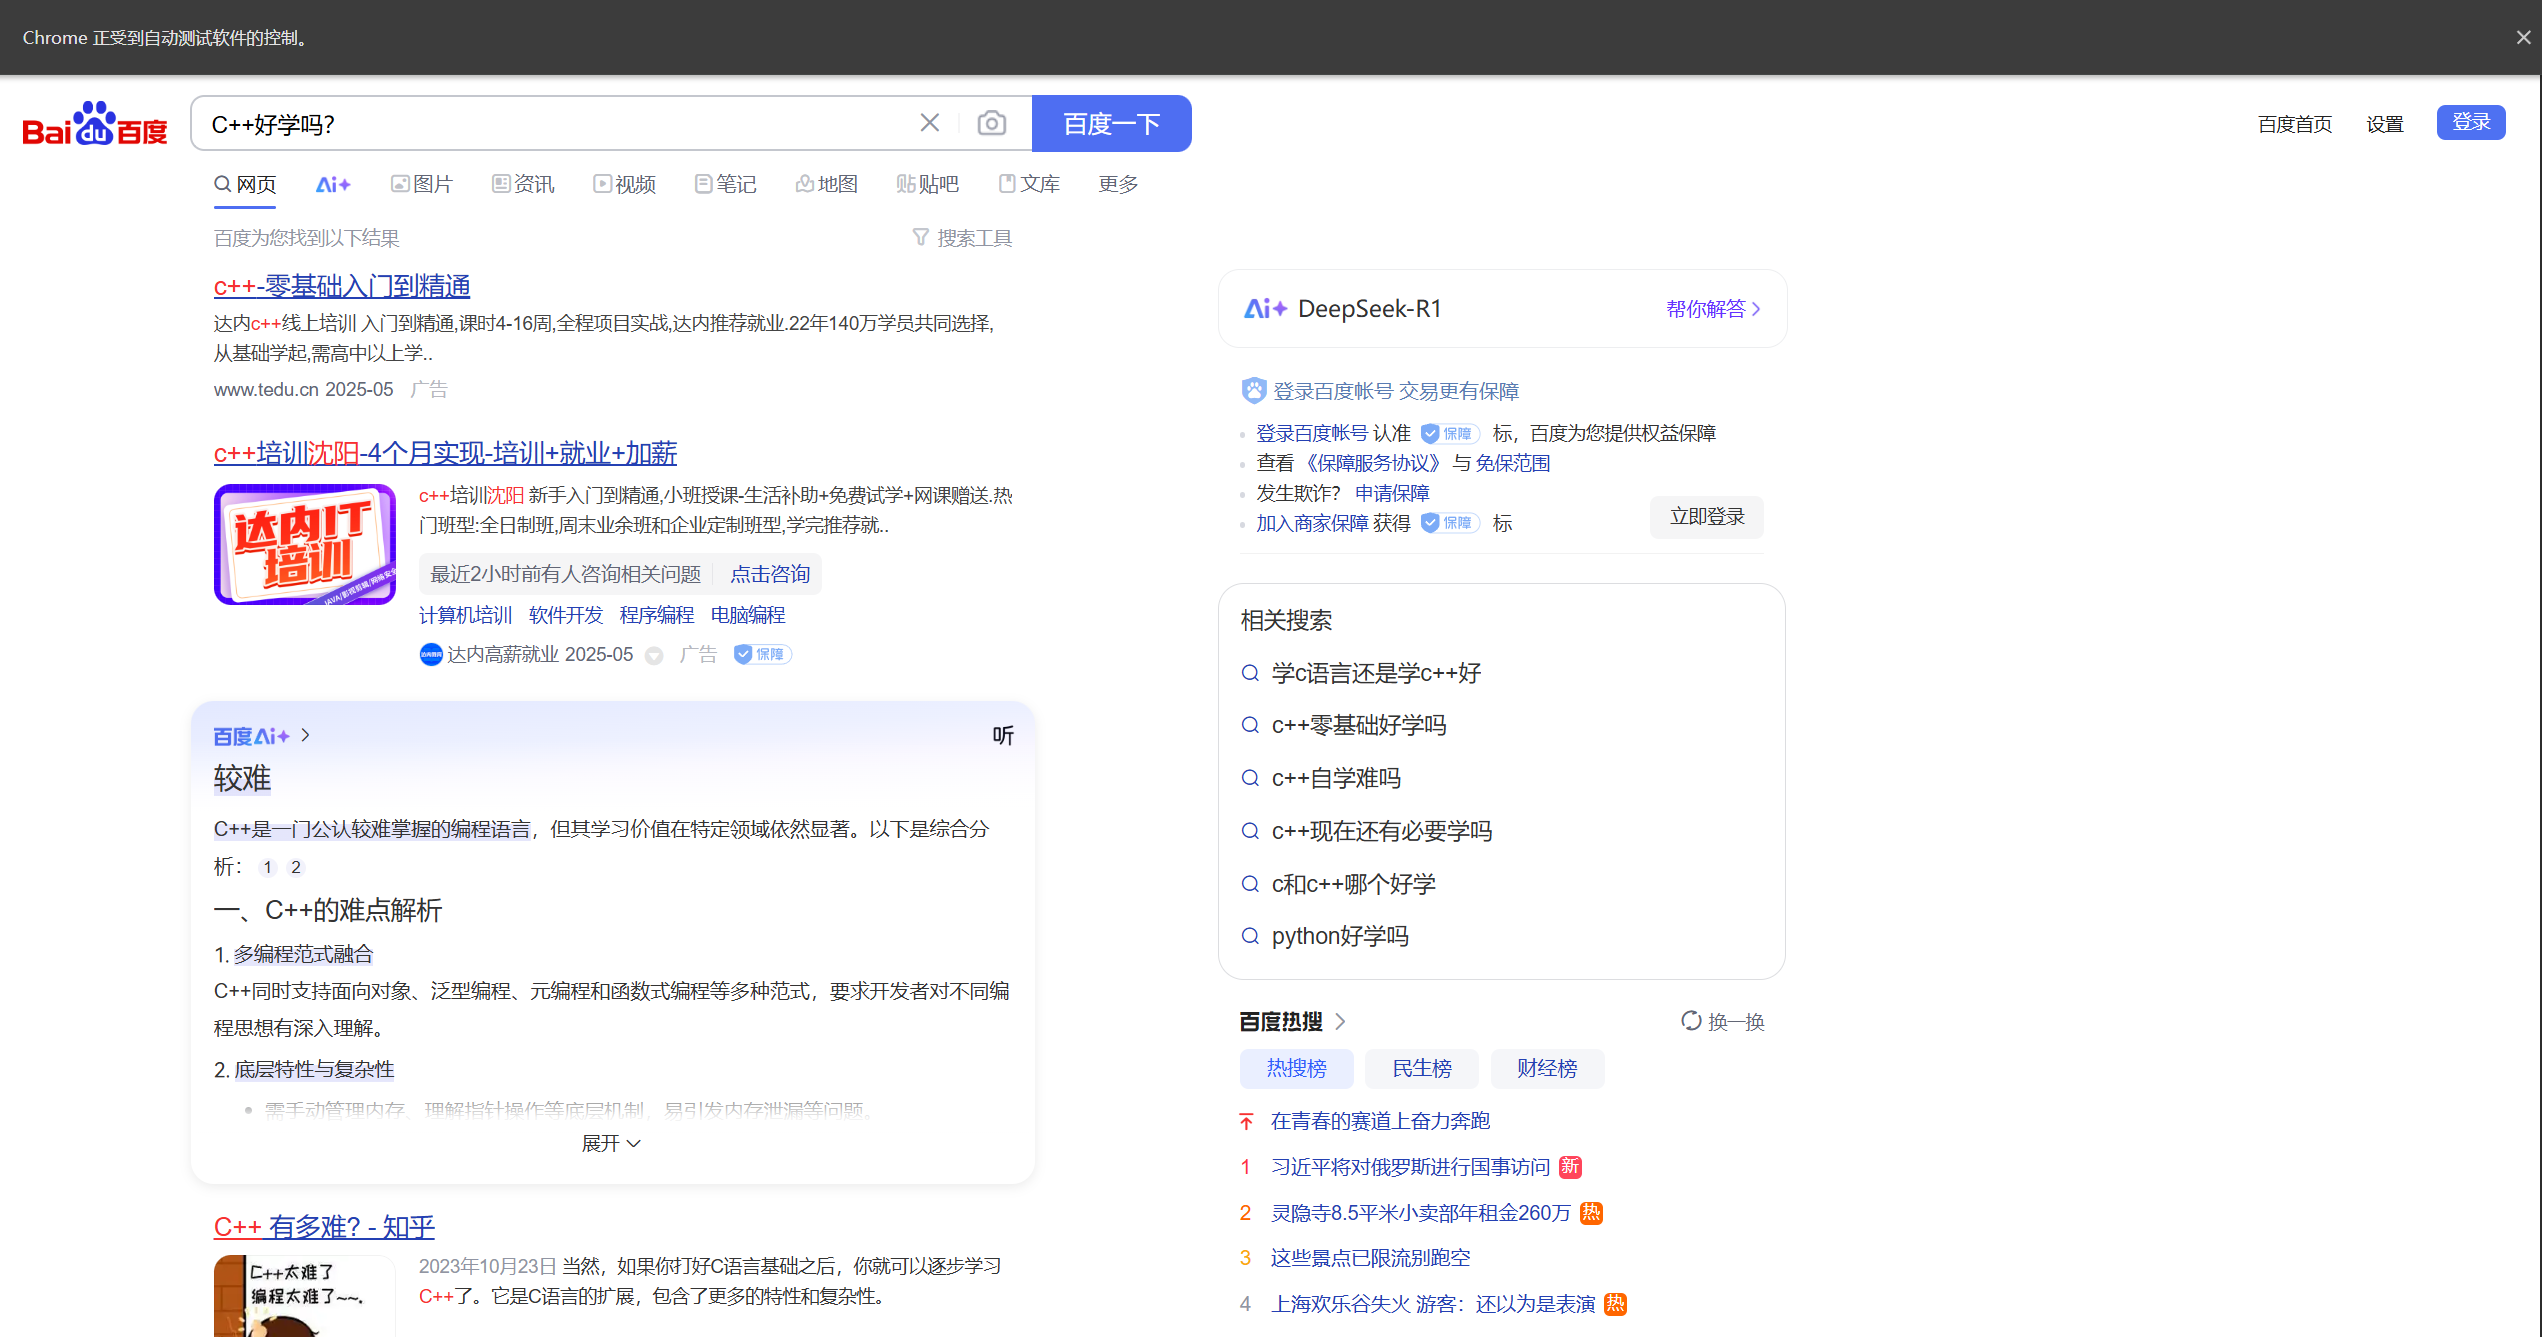Switch to the 图片 tab
Viewport: 2542px width, 1337px height.
[x=421, y=184]
